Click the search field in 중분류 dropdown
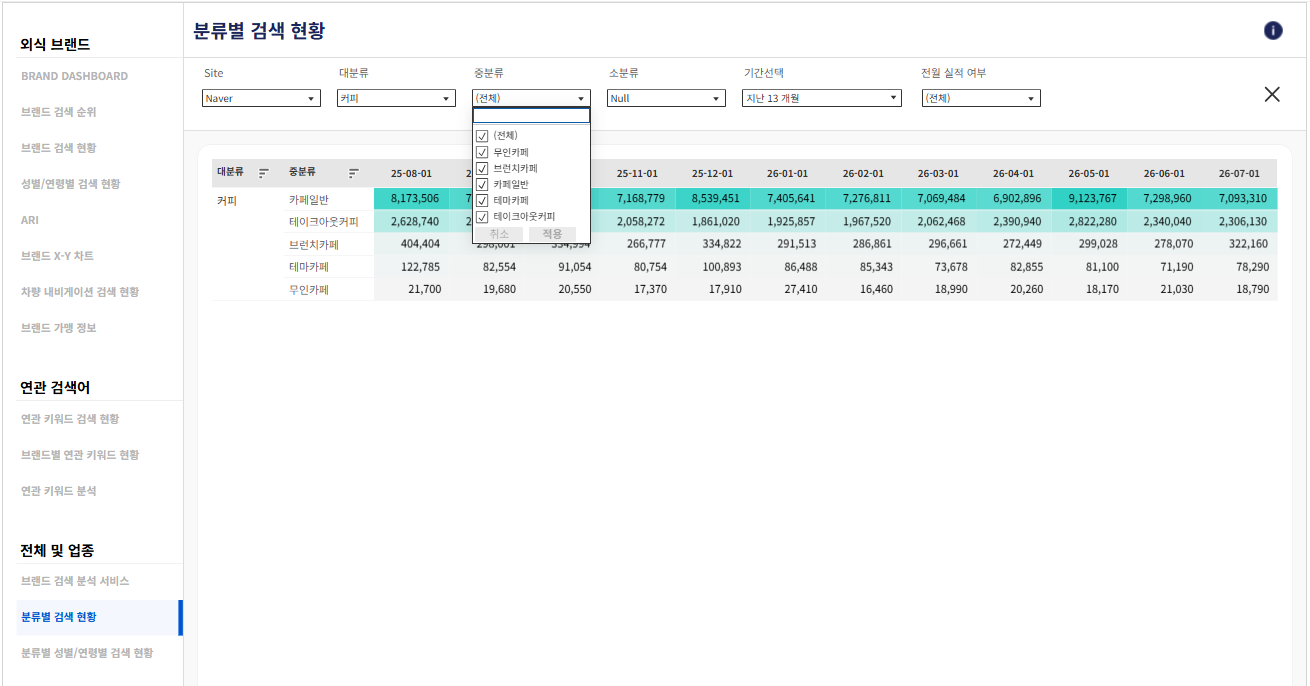 click(x=531, y=116)
